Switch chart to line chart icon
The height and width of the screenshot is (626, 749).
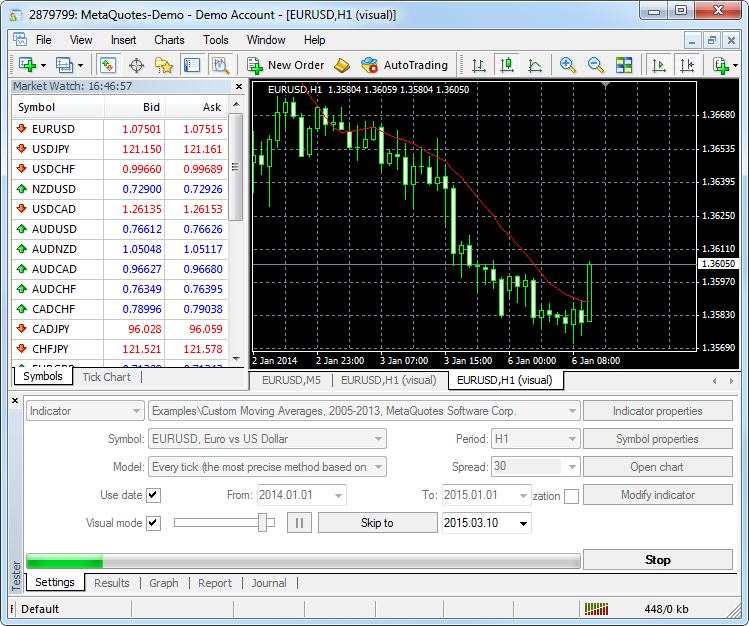coord(535,65)
